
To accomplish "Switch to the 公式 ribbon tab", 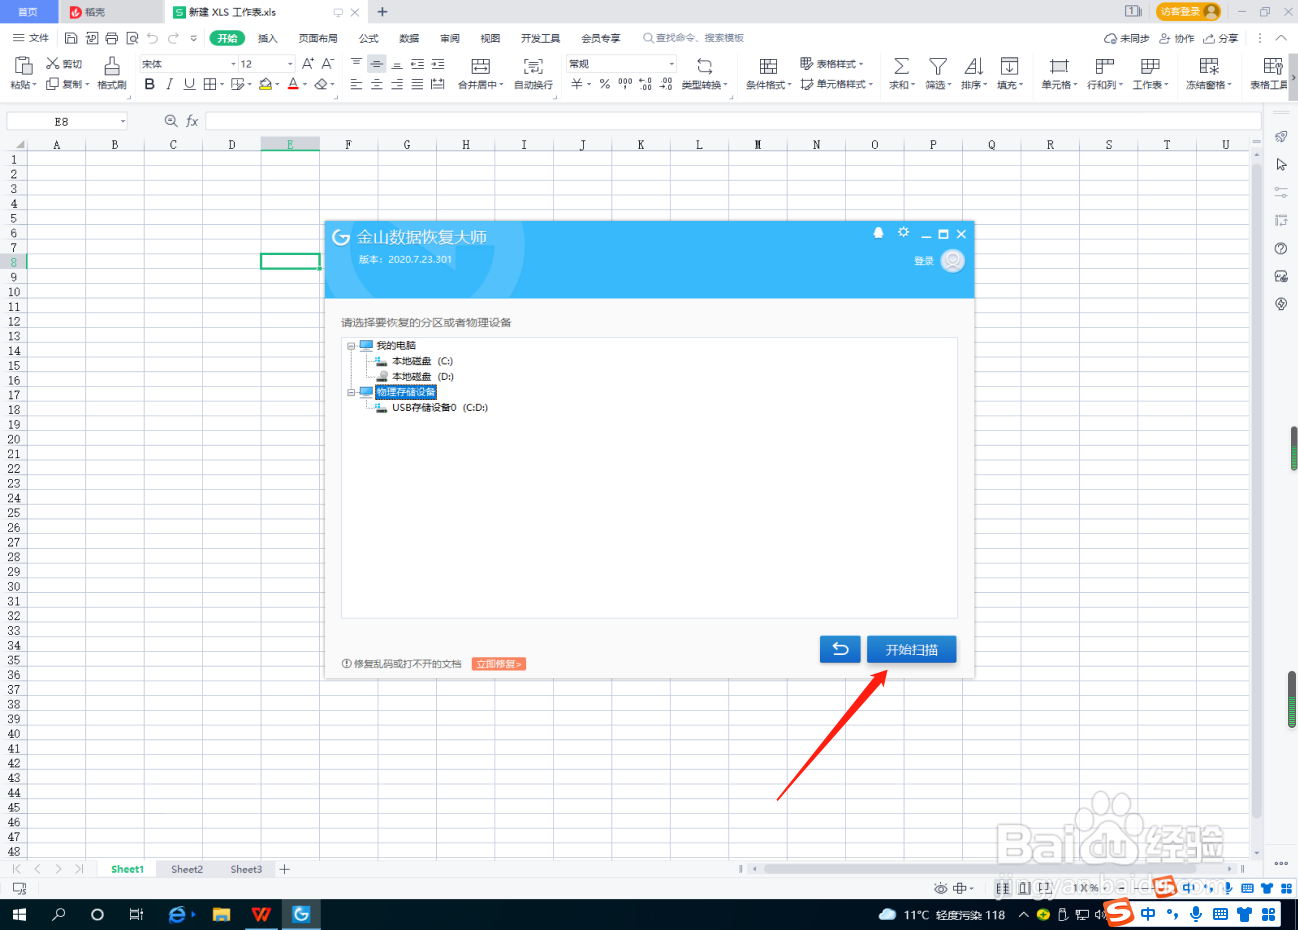I will (x=369, y=38).
